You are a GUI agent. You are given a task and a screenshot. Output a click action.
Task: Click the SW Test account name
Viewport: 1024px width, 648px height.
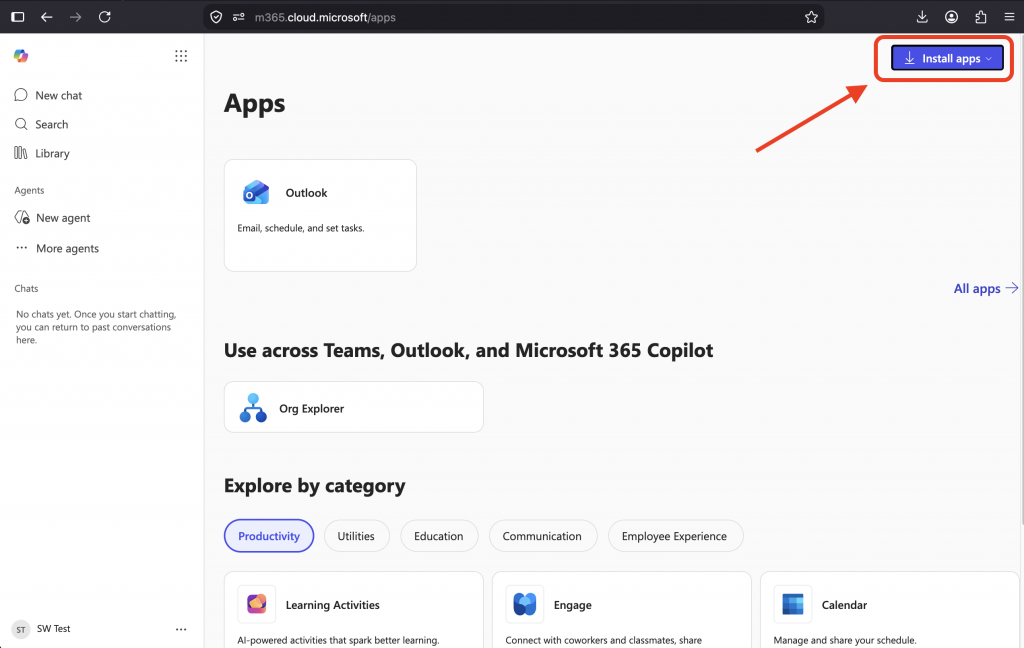[x=54, y=628]
